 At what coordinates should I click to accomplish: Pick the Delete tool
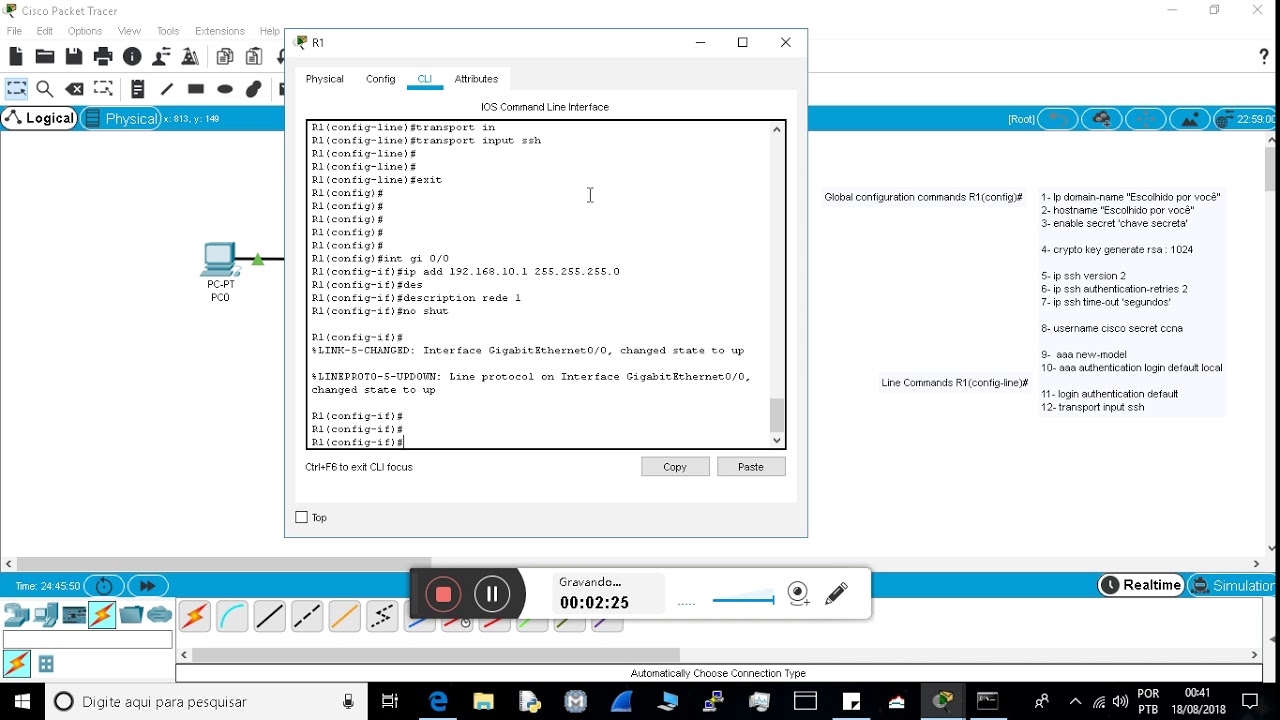[x=74, y=89]
